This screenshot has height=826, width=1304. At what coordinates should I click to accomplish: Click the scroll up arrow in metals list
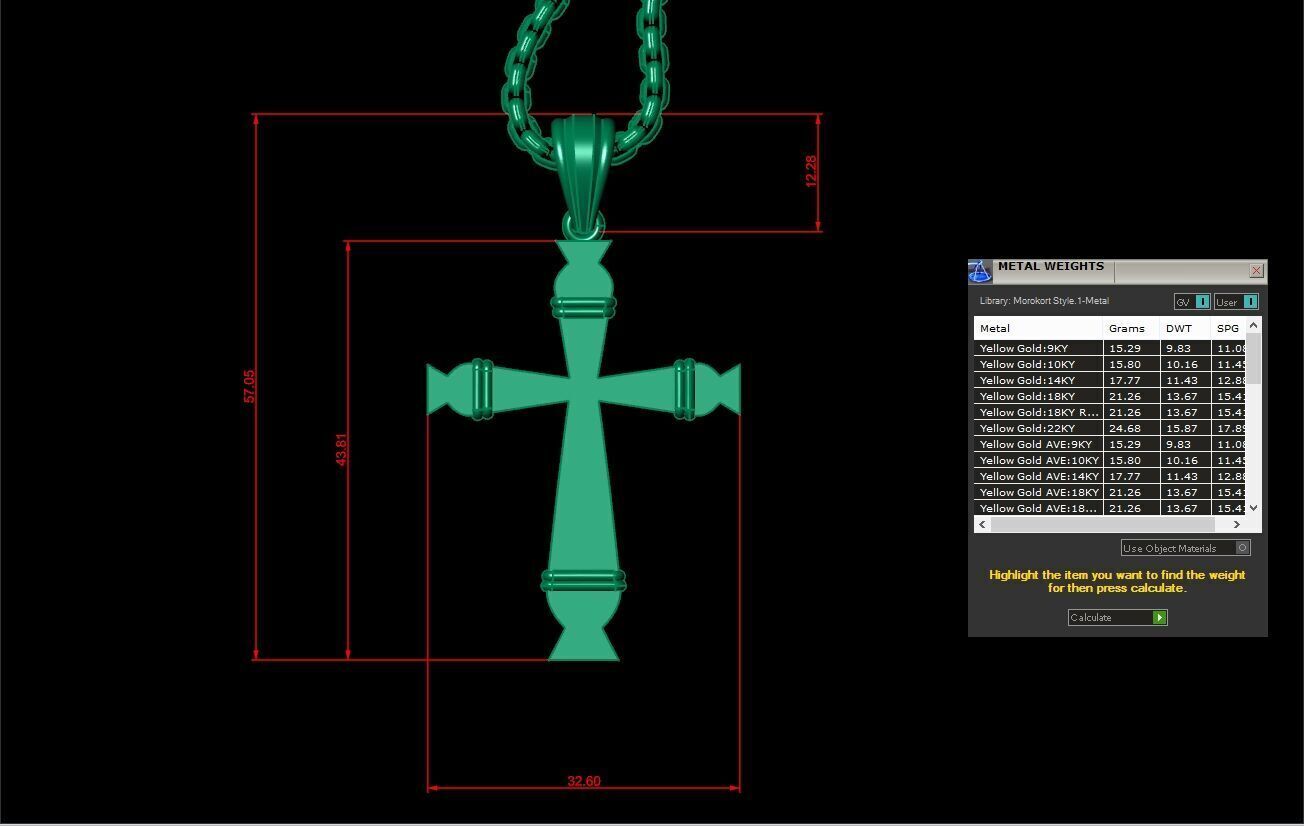(x=1254, y=326)
